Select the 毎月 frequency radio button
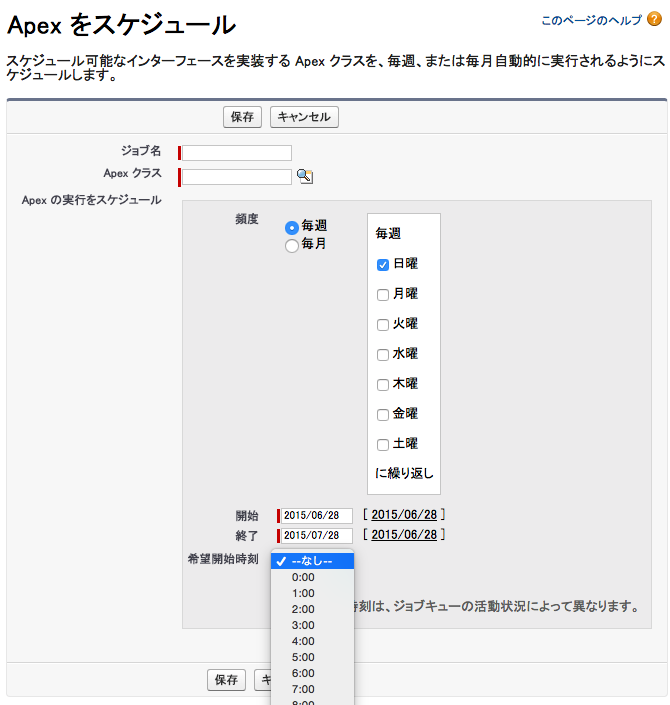This screenshot has height=705, width=670. point(292,246)
